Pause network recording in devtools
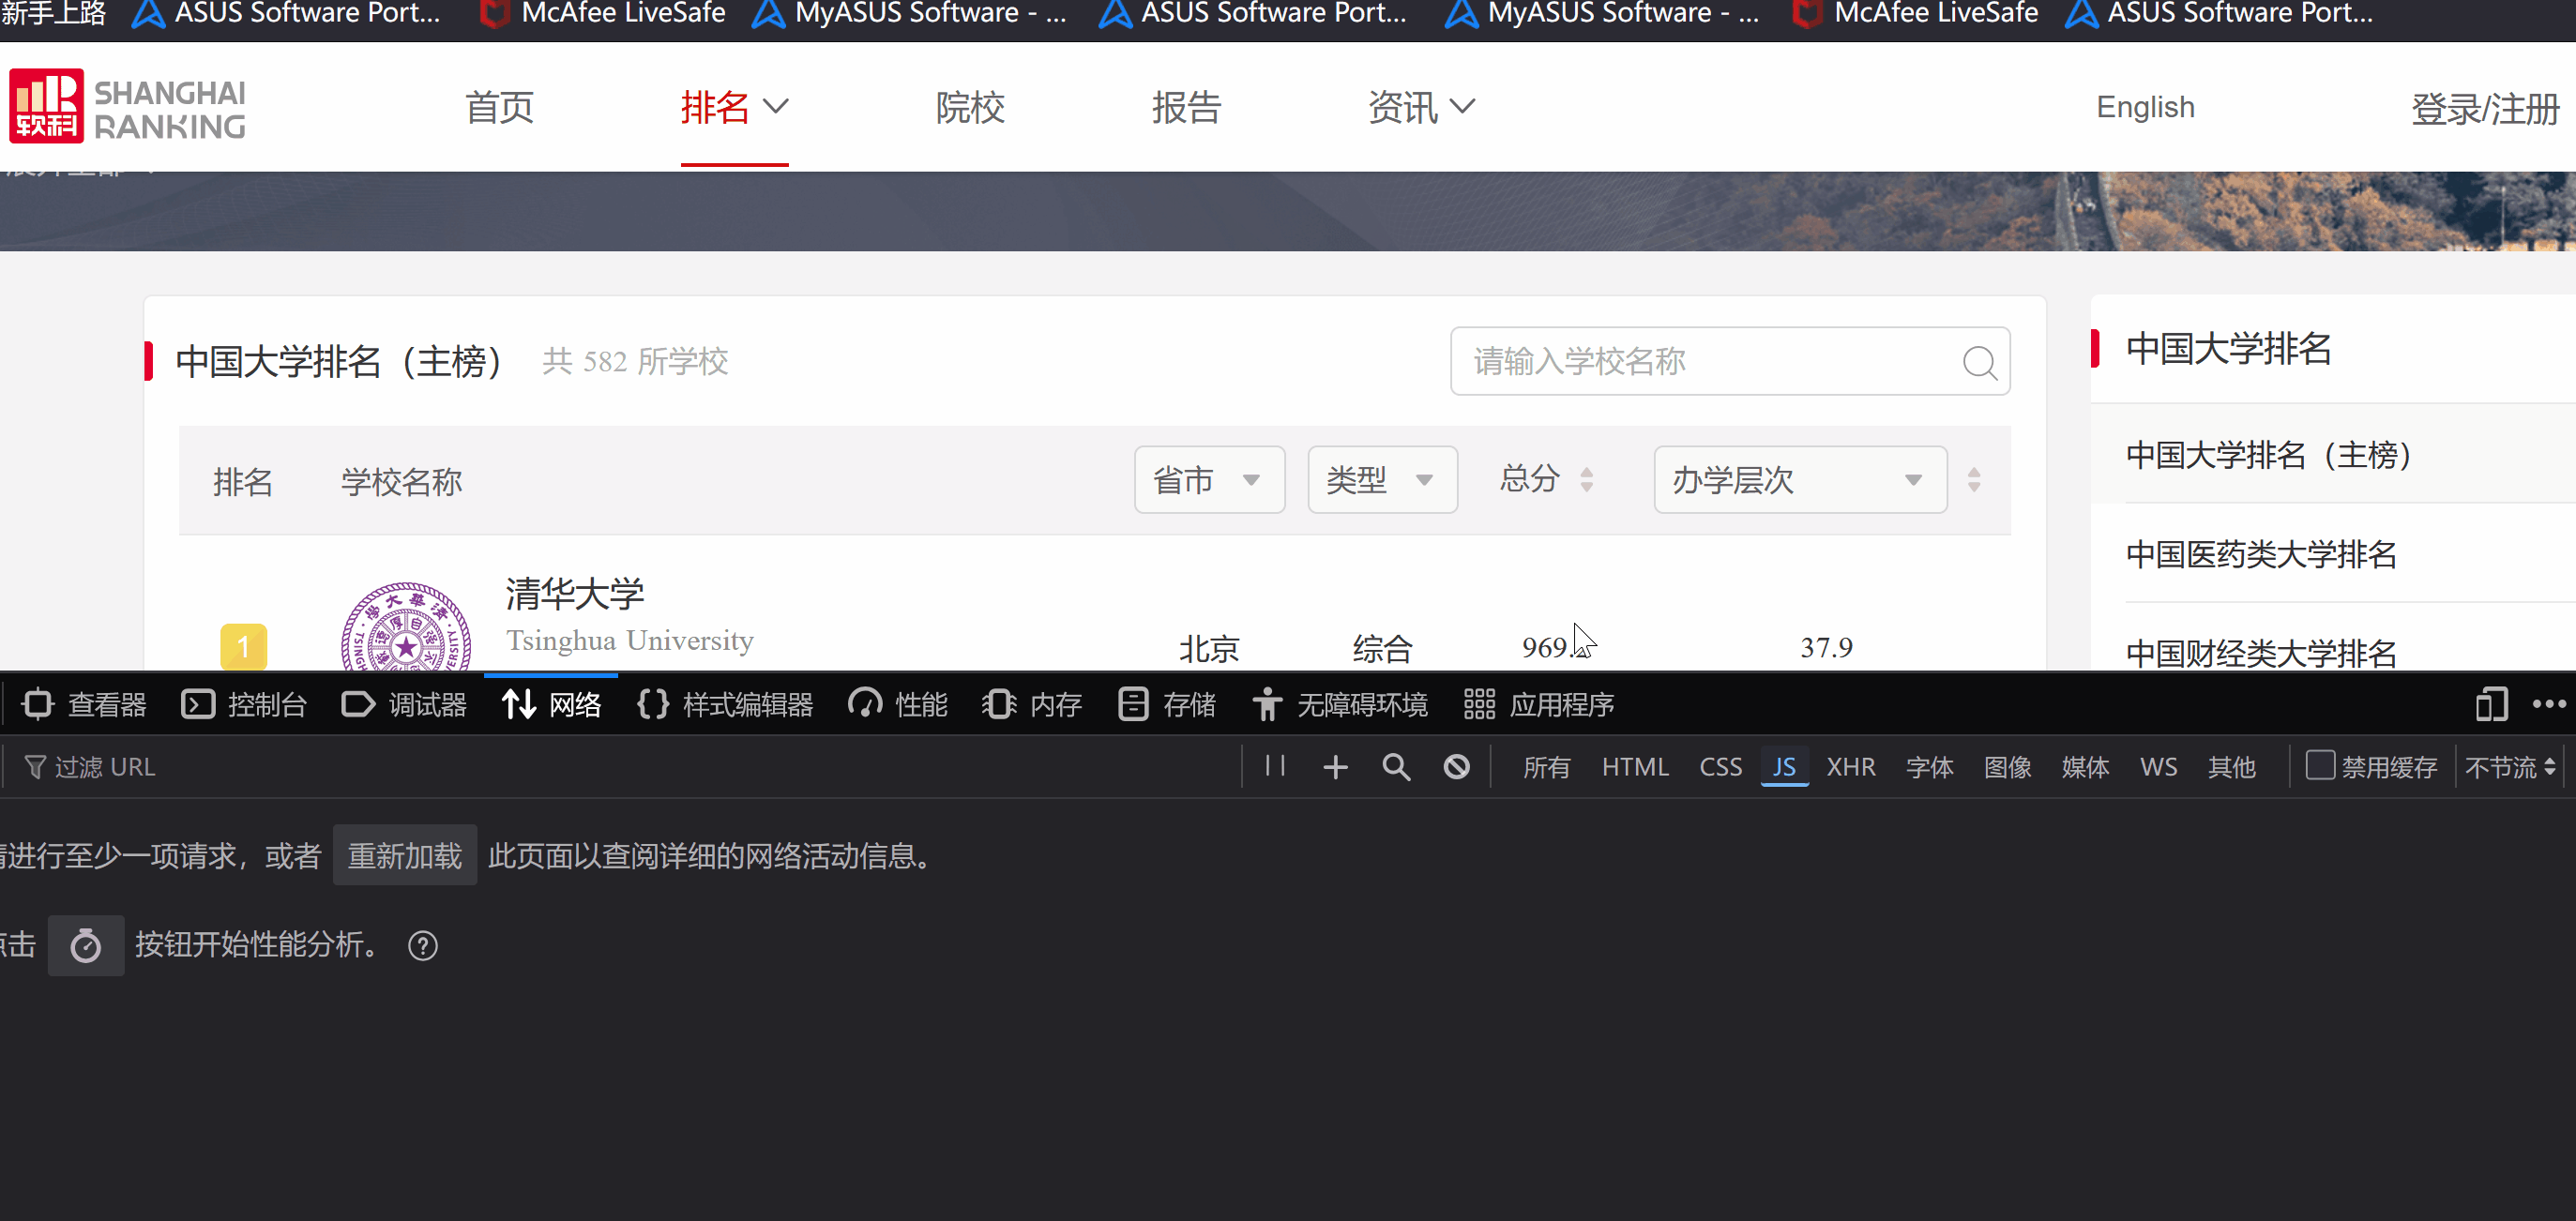This screenshot has height=1221, width=2576. point(1274,766)
